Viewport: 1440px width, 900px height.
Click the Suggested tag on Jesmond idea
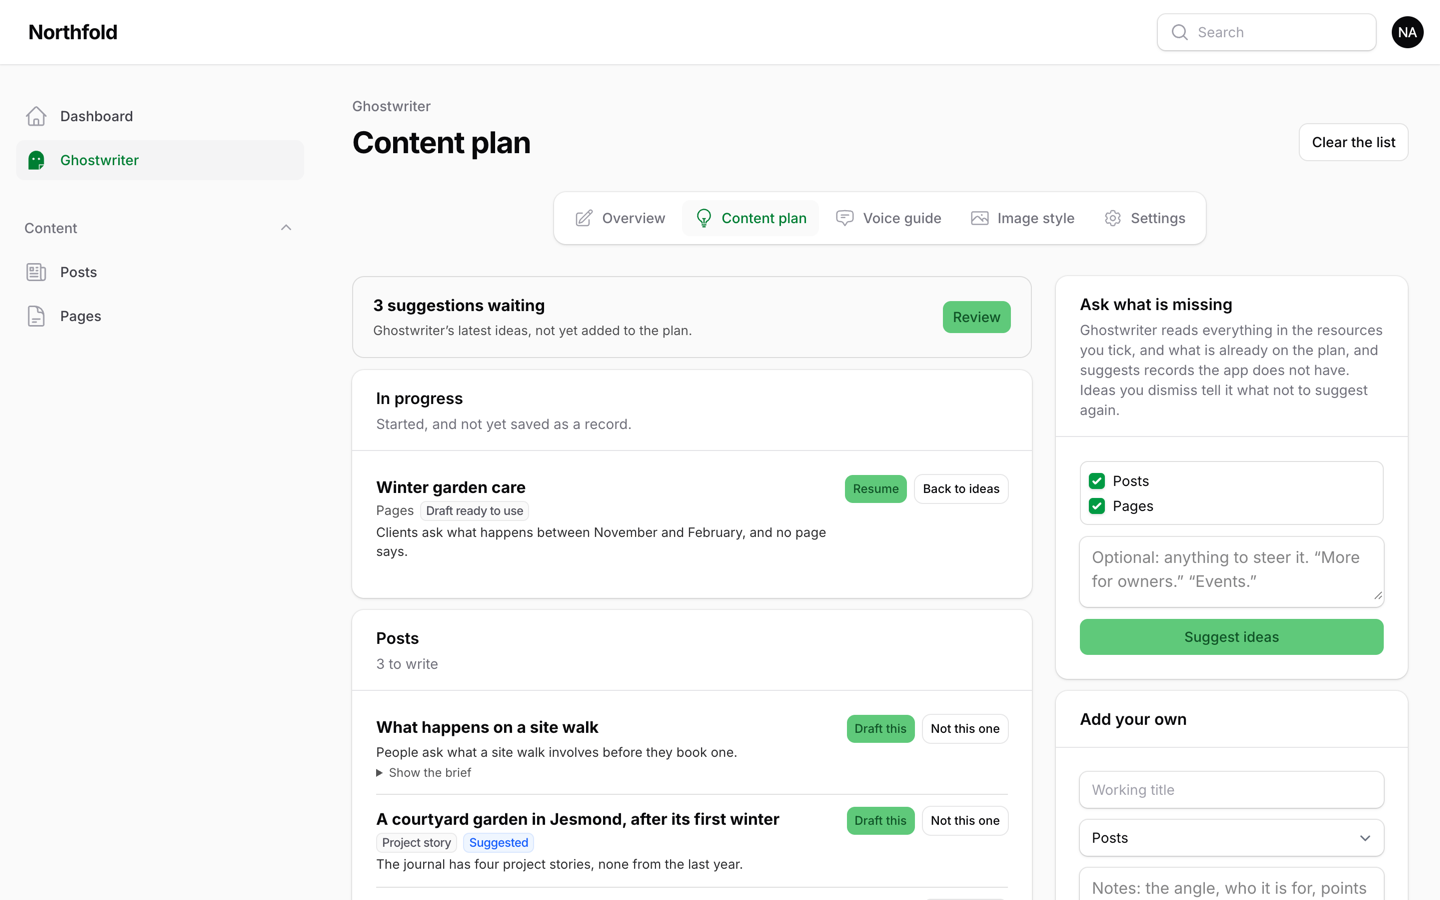click(x=498, y=843)
